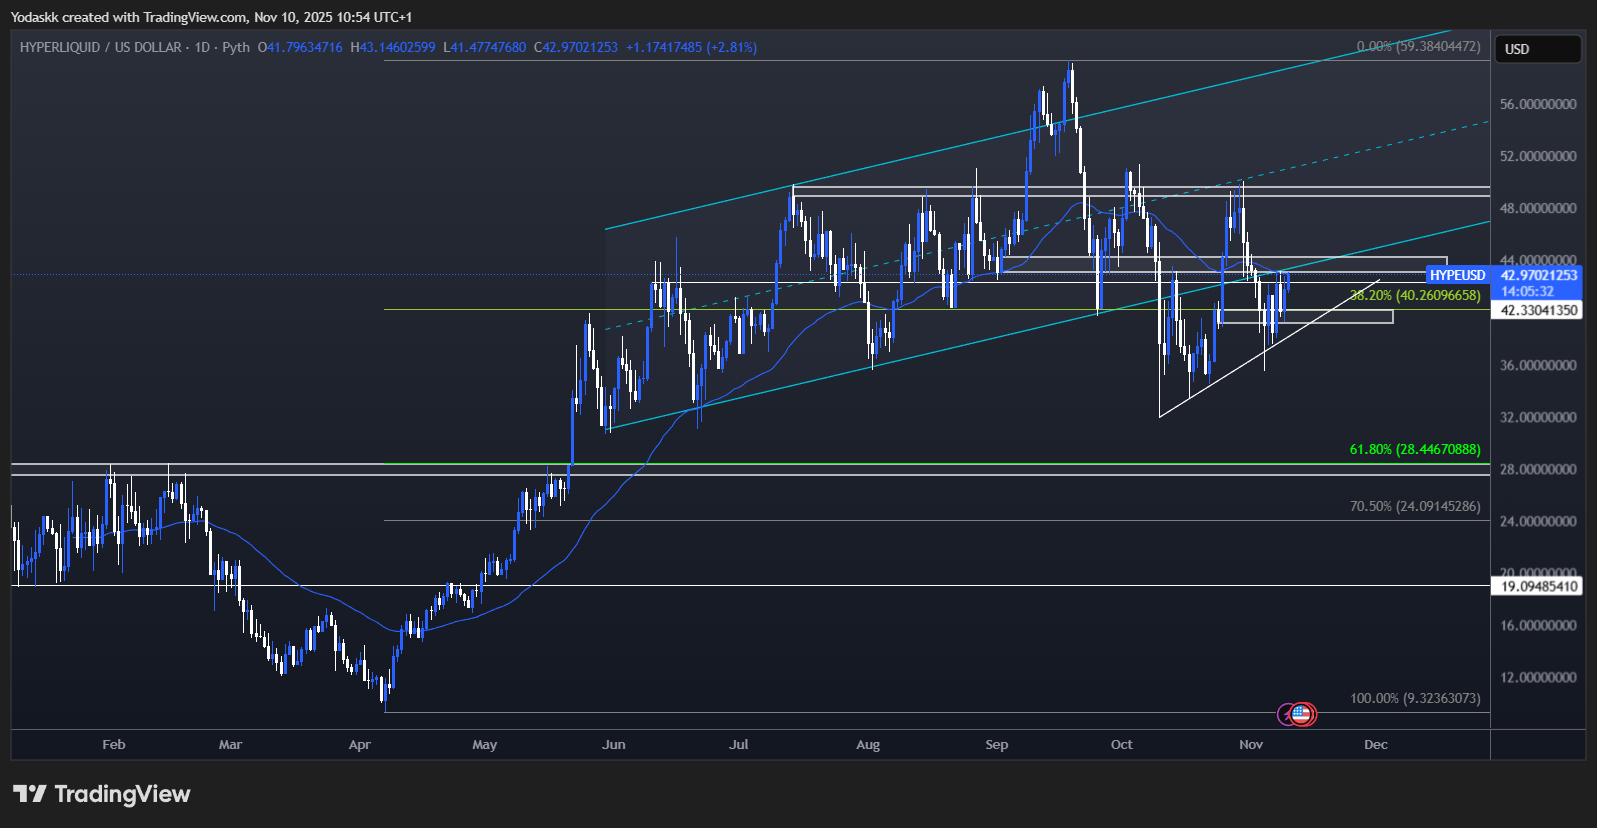The width and height of the screenshot is (1597, 828).
Task: Select the 70.50% Fibonacci retracement label
Action: 1414,506
